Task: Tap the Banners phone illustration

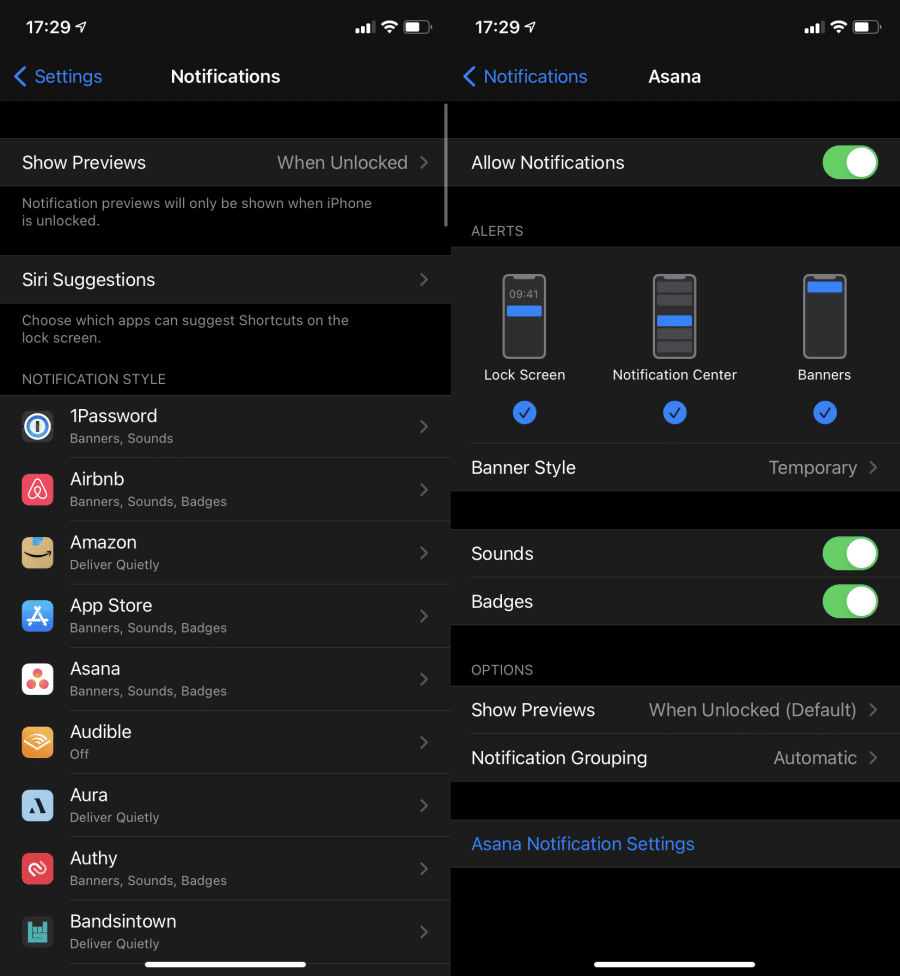Action: click(x=825, y=316)
